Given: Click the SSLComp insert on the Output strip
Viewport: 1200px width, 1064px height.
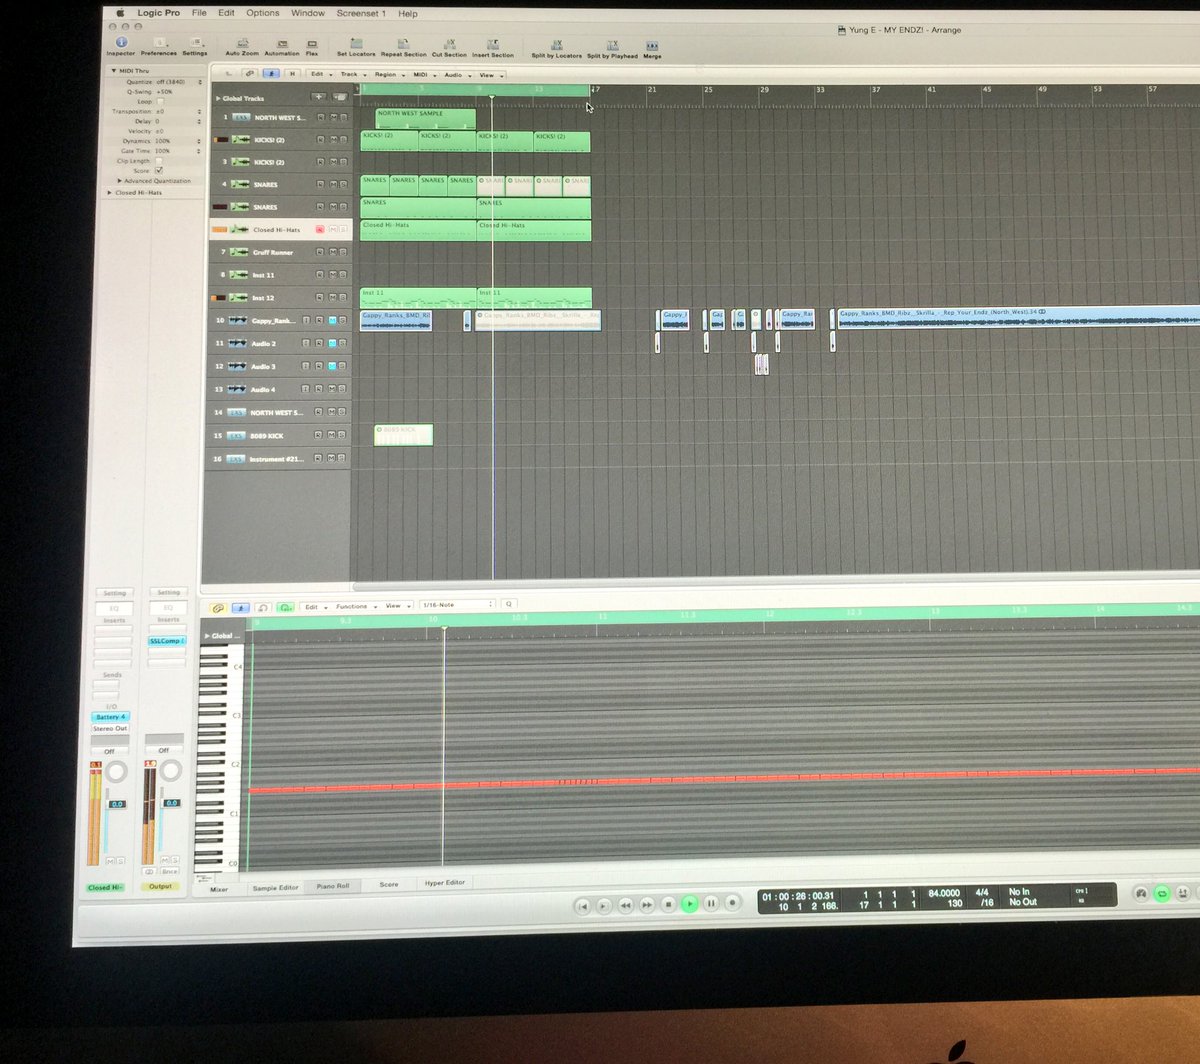Looking at the screenshot, I should pyautogui.click(x=166, y=641).
